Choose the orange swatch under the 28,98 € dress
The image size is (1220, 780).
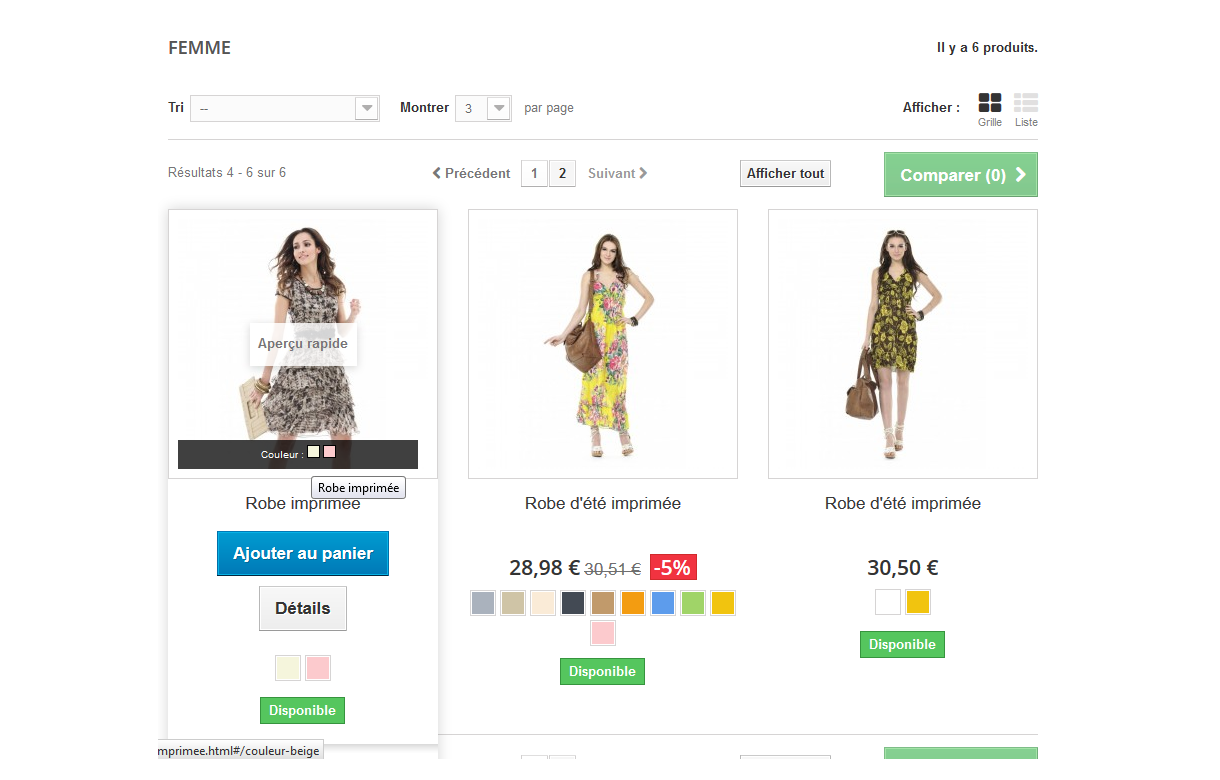[633, 603]
